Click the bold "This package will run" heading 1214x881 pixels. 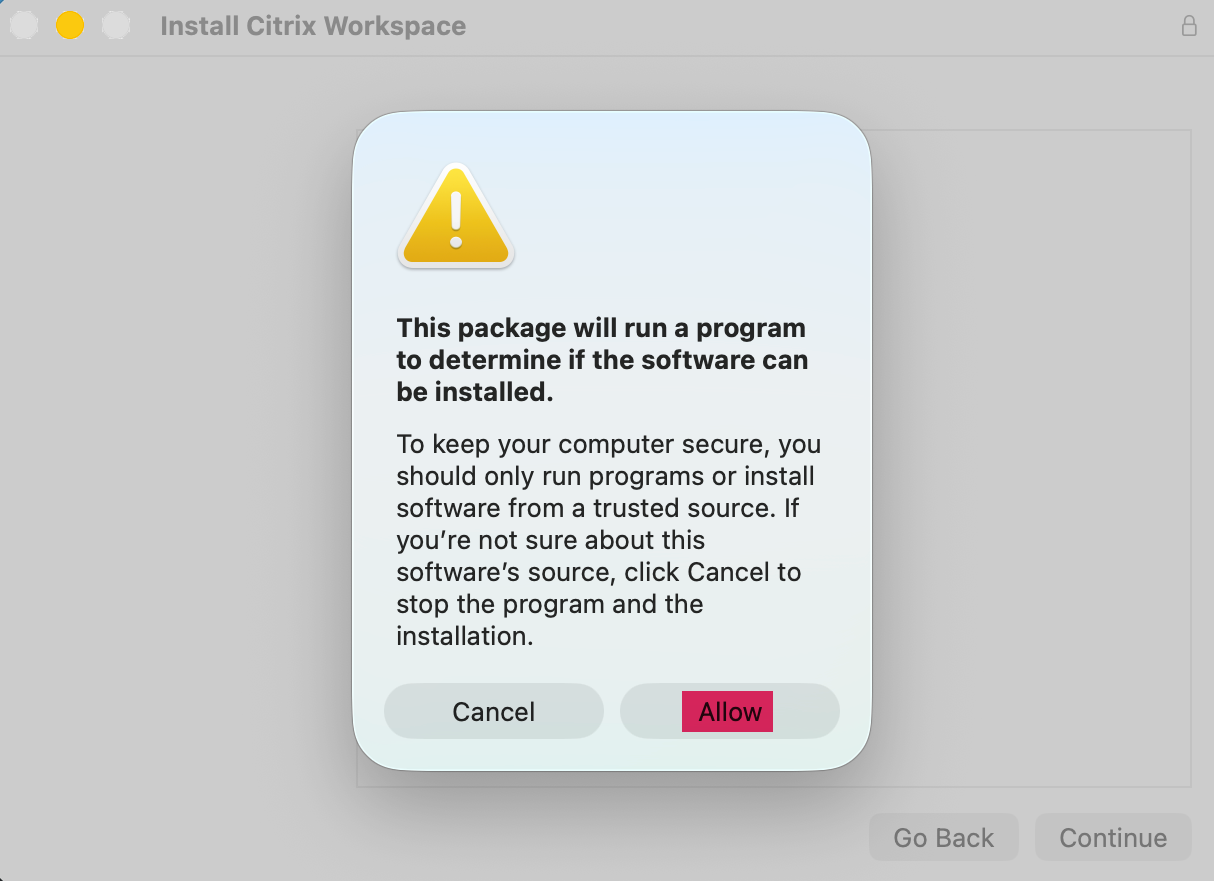601,328
